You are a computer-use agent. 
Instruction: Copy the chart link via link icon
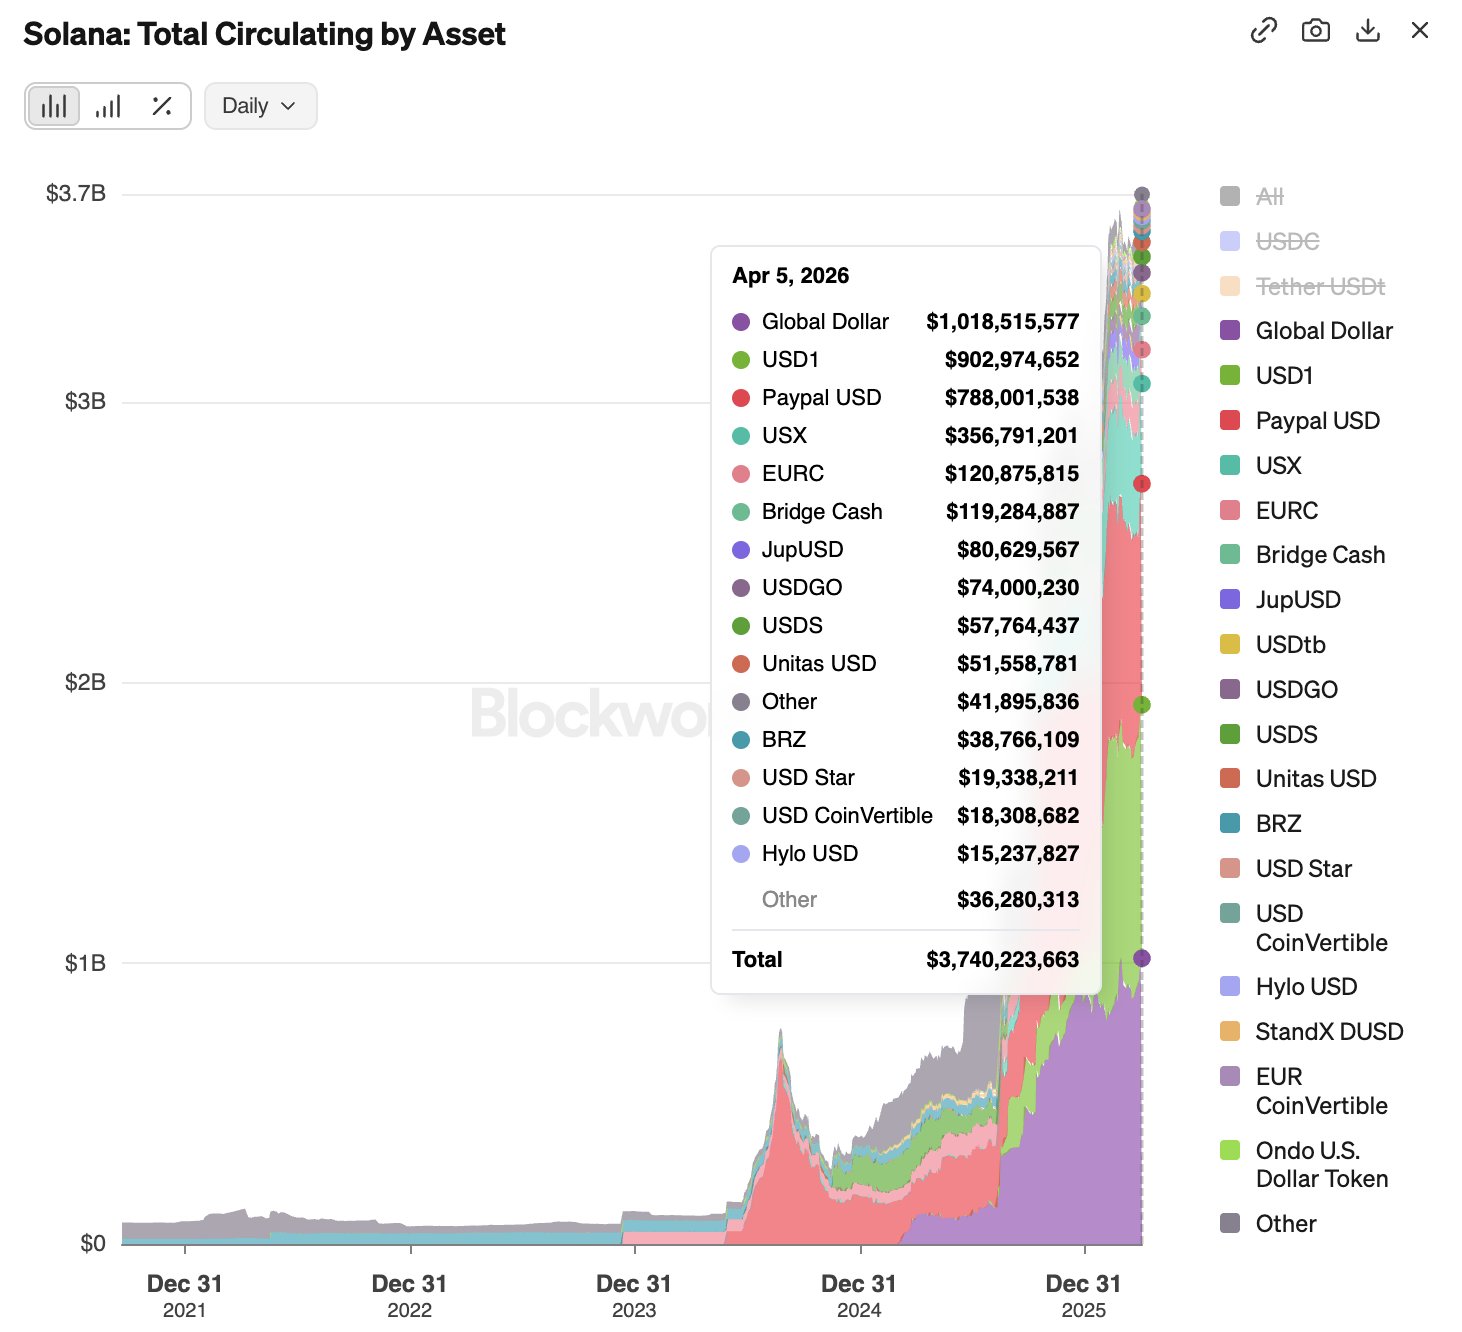(1264, 31)
